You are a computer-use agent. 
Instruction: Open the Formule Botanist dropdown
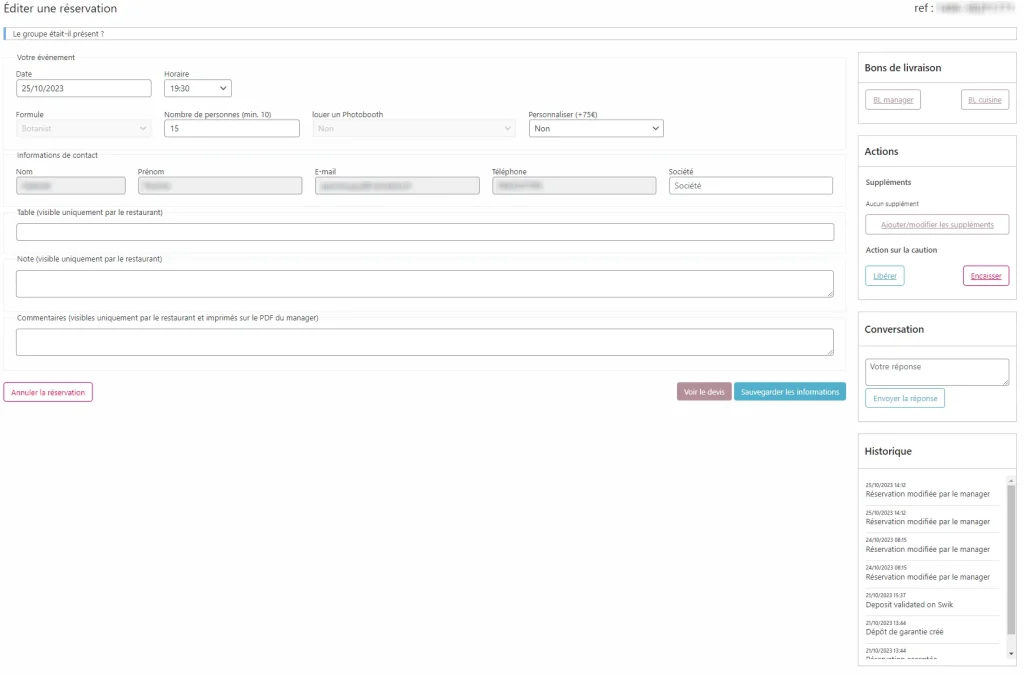coord(84,129)
